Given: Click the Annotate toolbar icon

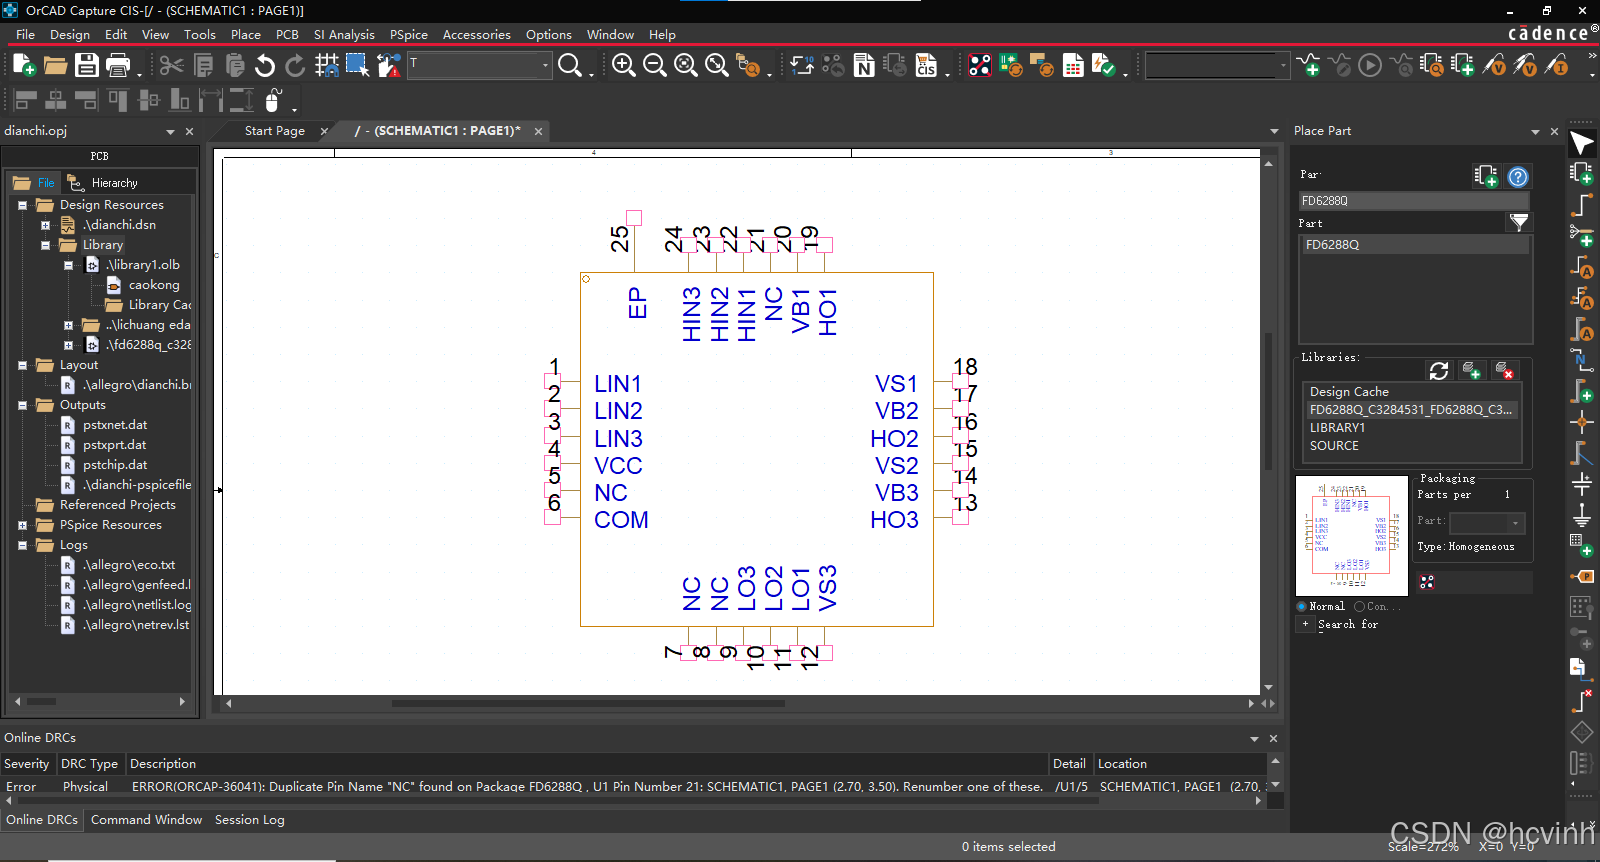Looking at the screenshot, I should [x=802, y=65].
